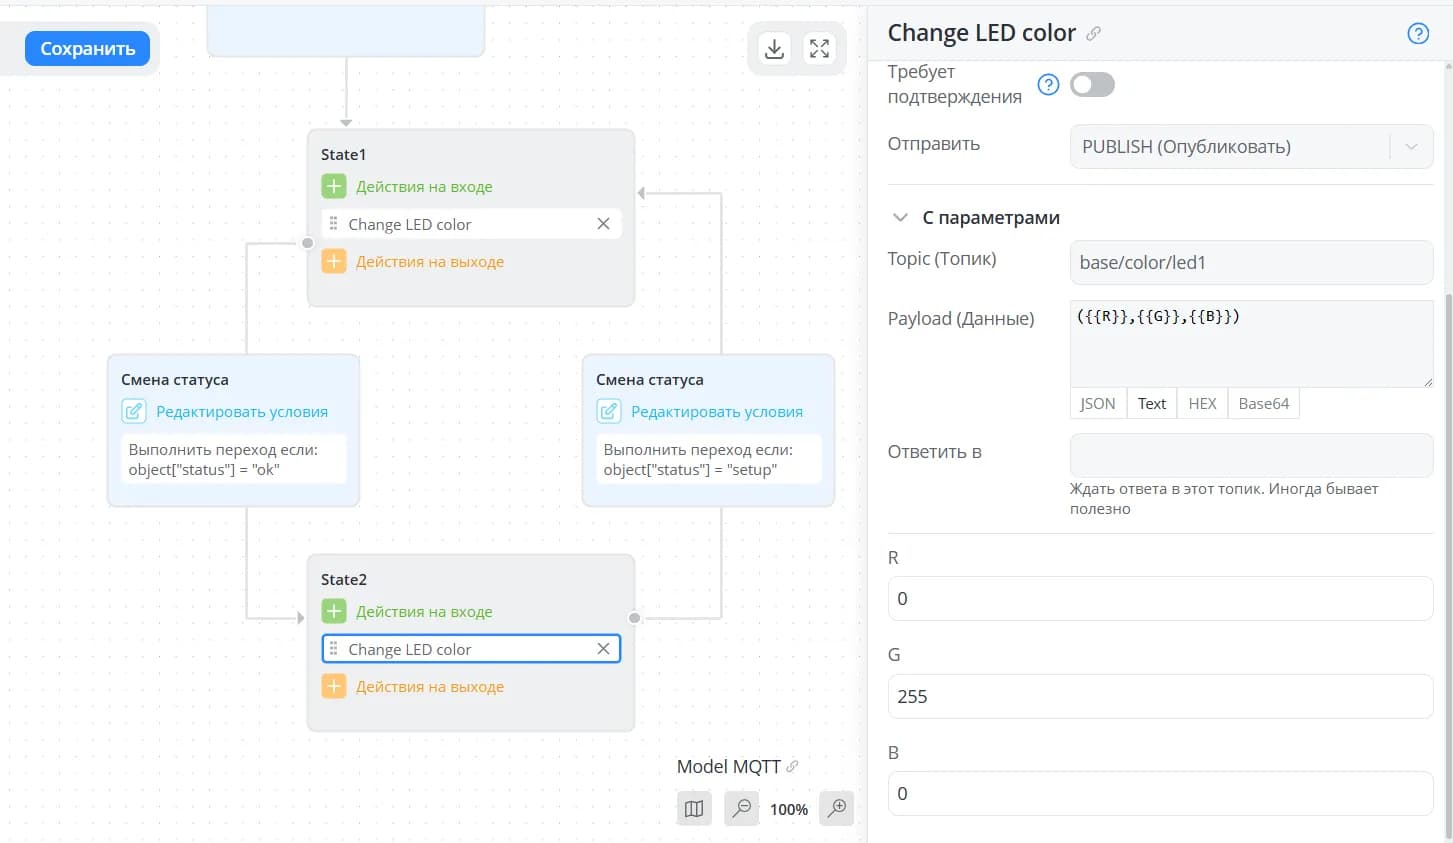Edit the Model MQTT name link icon

click(x=792, y=766)
